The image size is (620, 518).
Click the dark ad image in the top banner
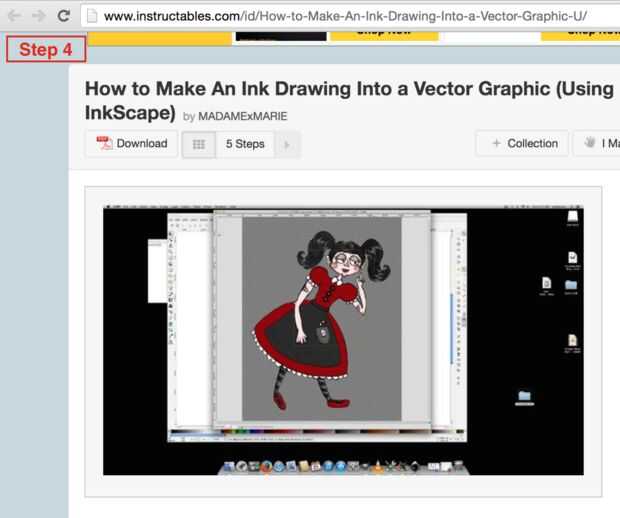(x=281, y=36)
